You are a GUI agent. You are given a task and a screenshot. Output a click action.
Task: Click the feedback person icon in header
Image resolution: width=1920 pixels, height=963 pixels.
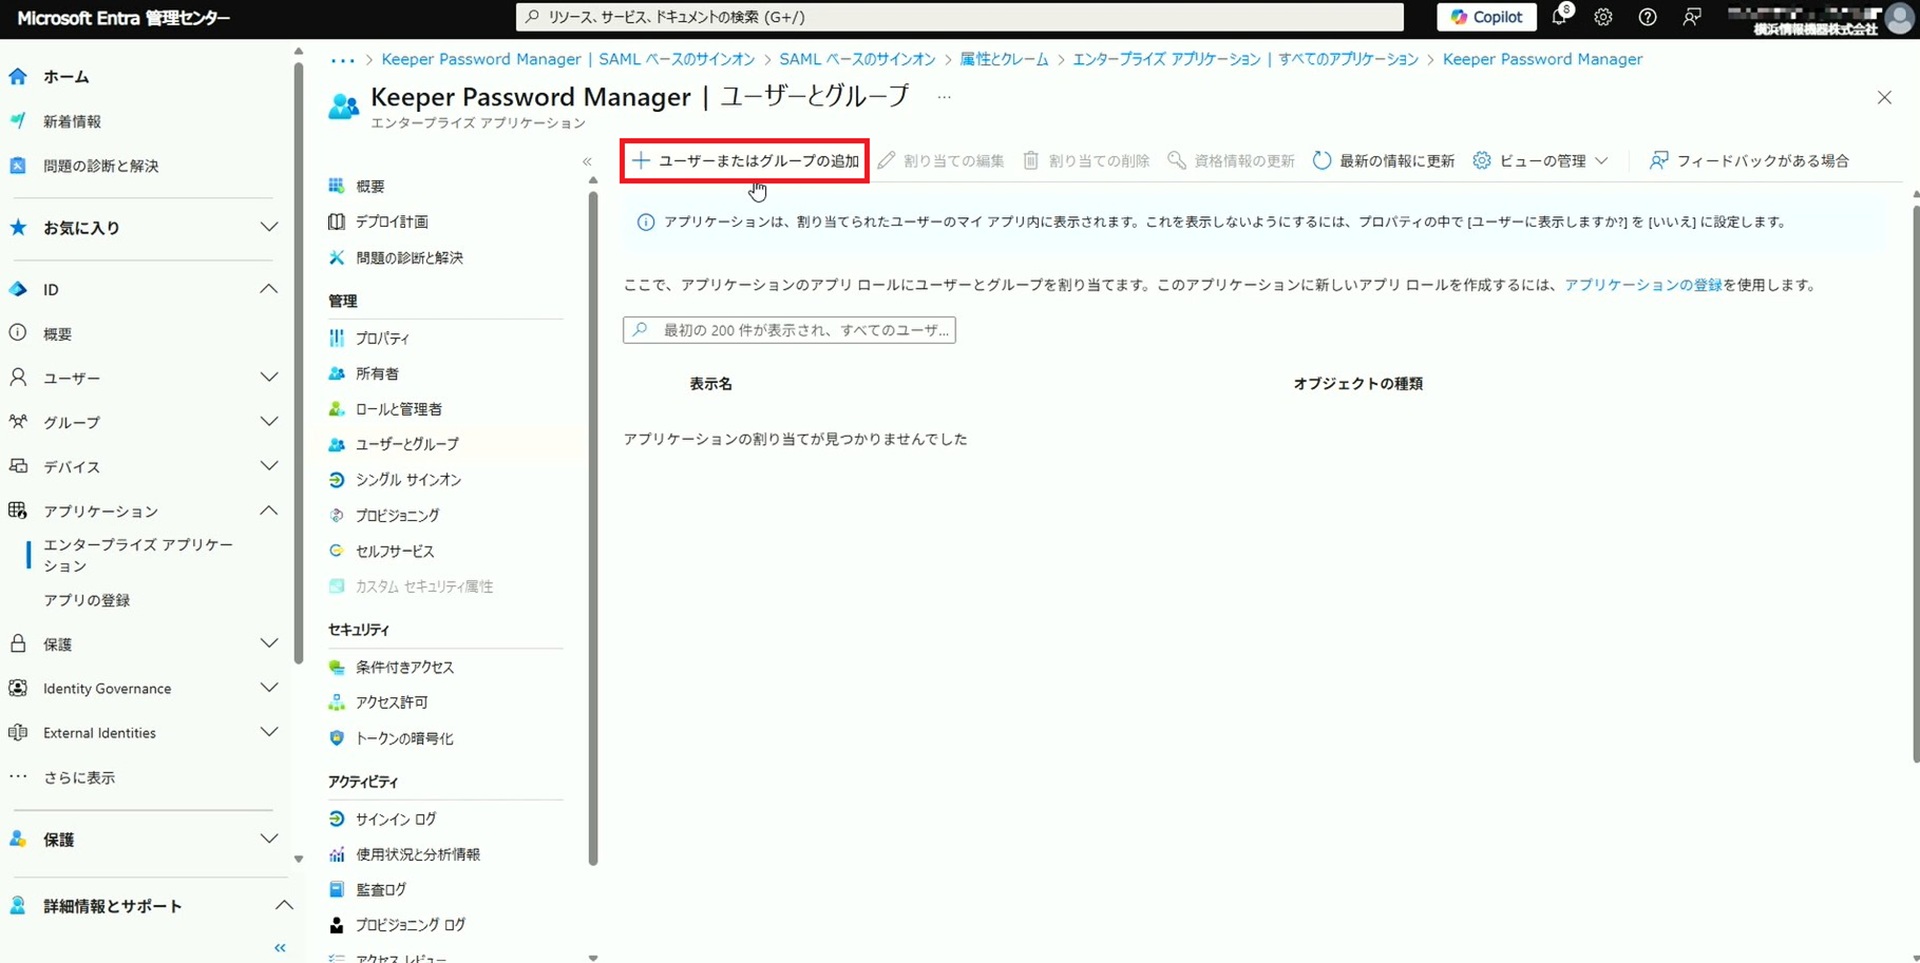point(1692,17)
